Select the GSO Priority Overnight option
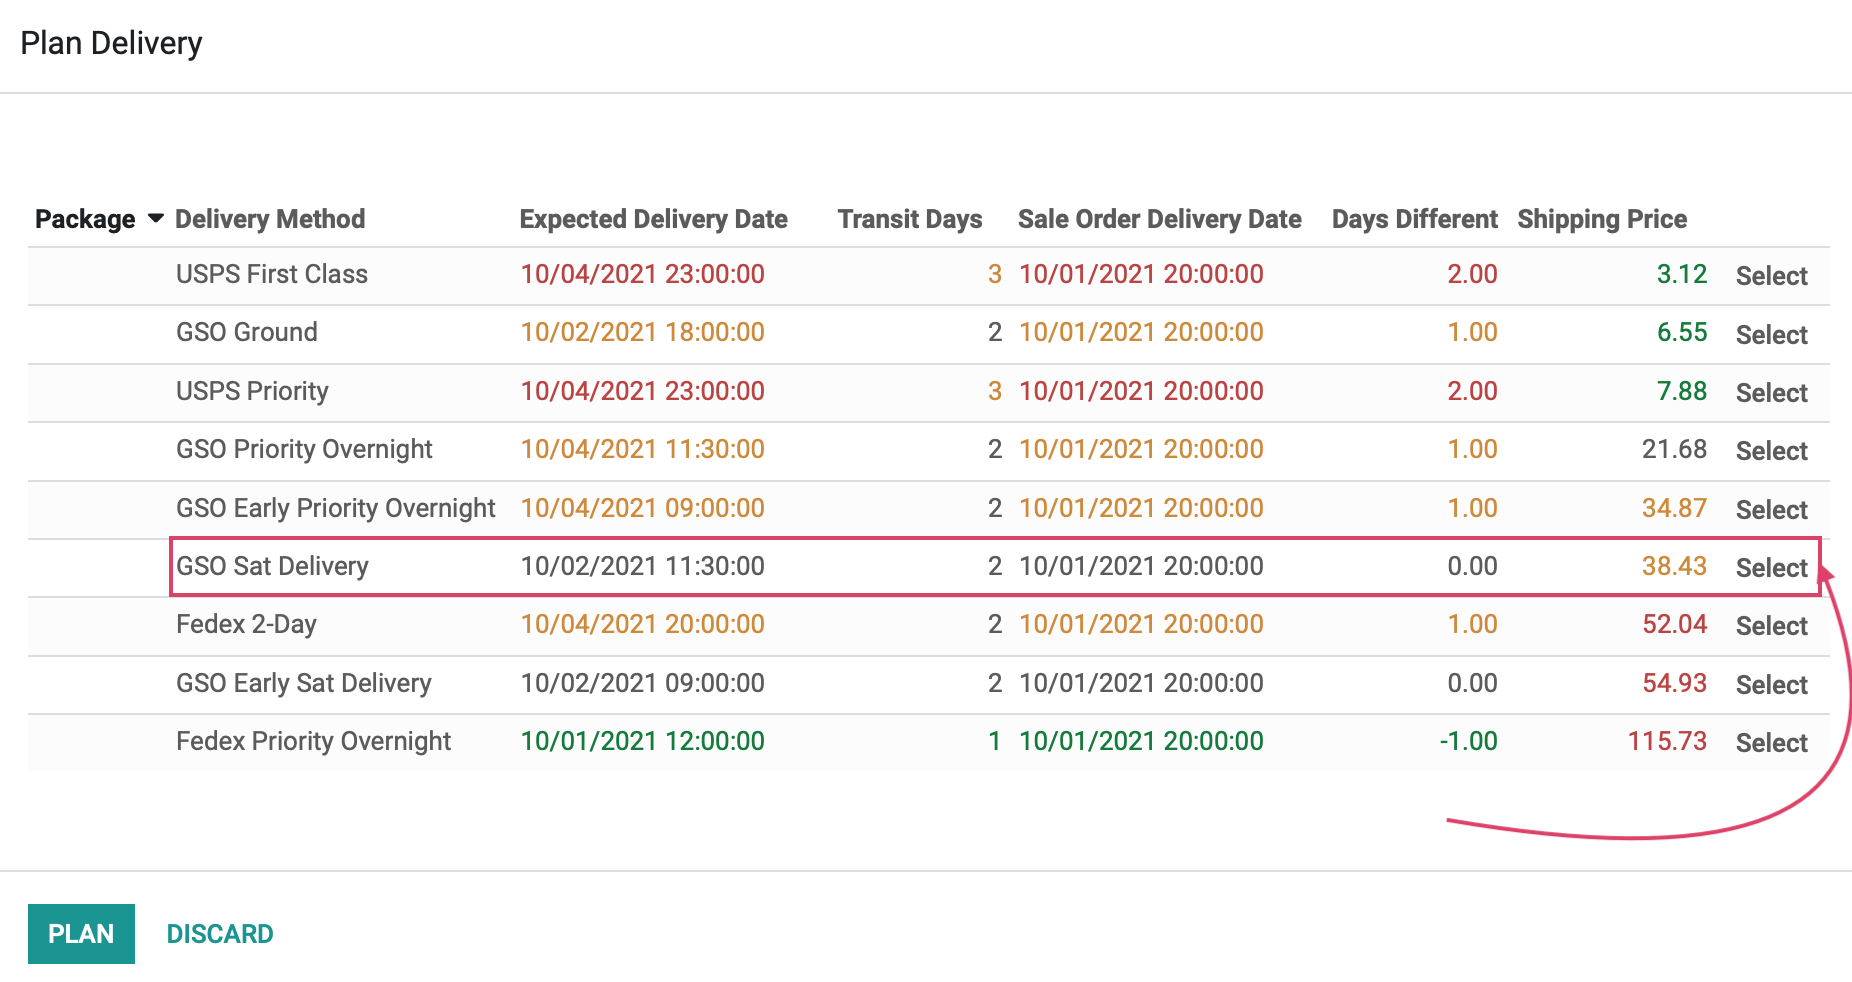This screenshot has width=1852, height=982. (1771, 451)
